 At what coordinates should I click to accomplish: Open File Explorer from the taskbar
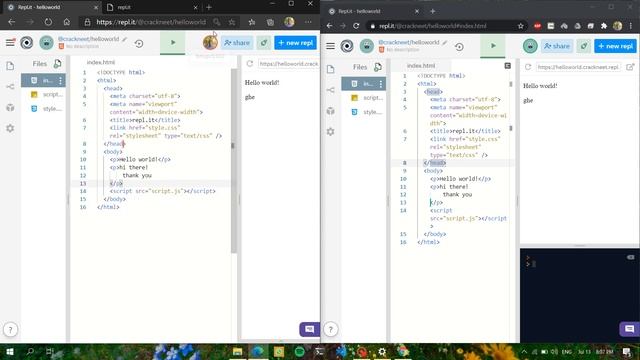[238, 351]
